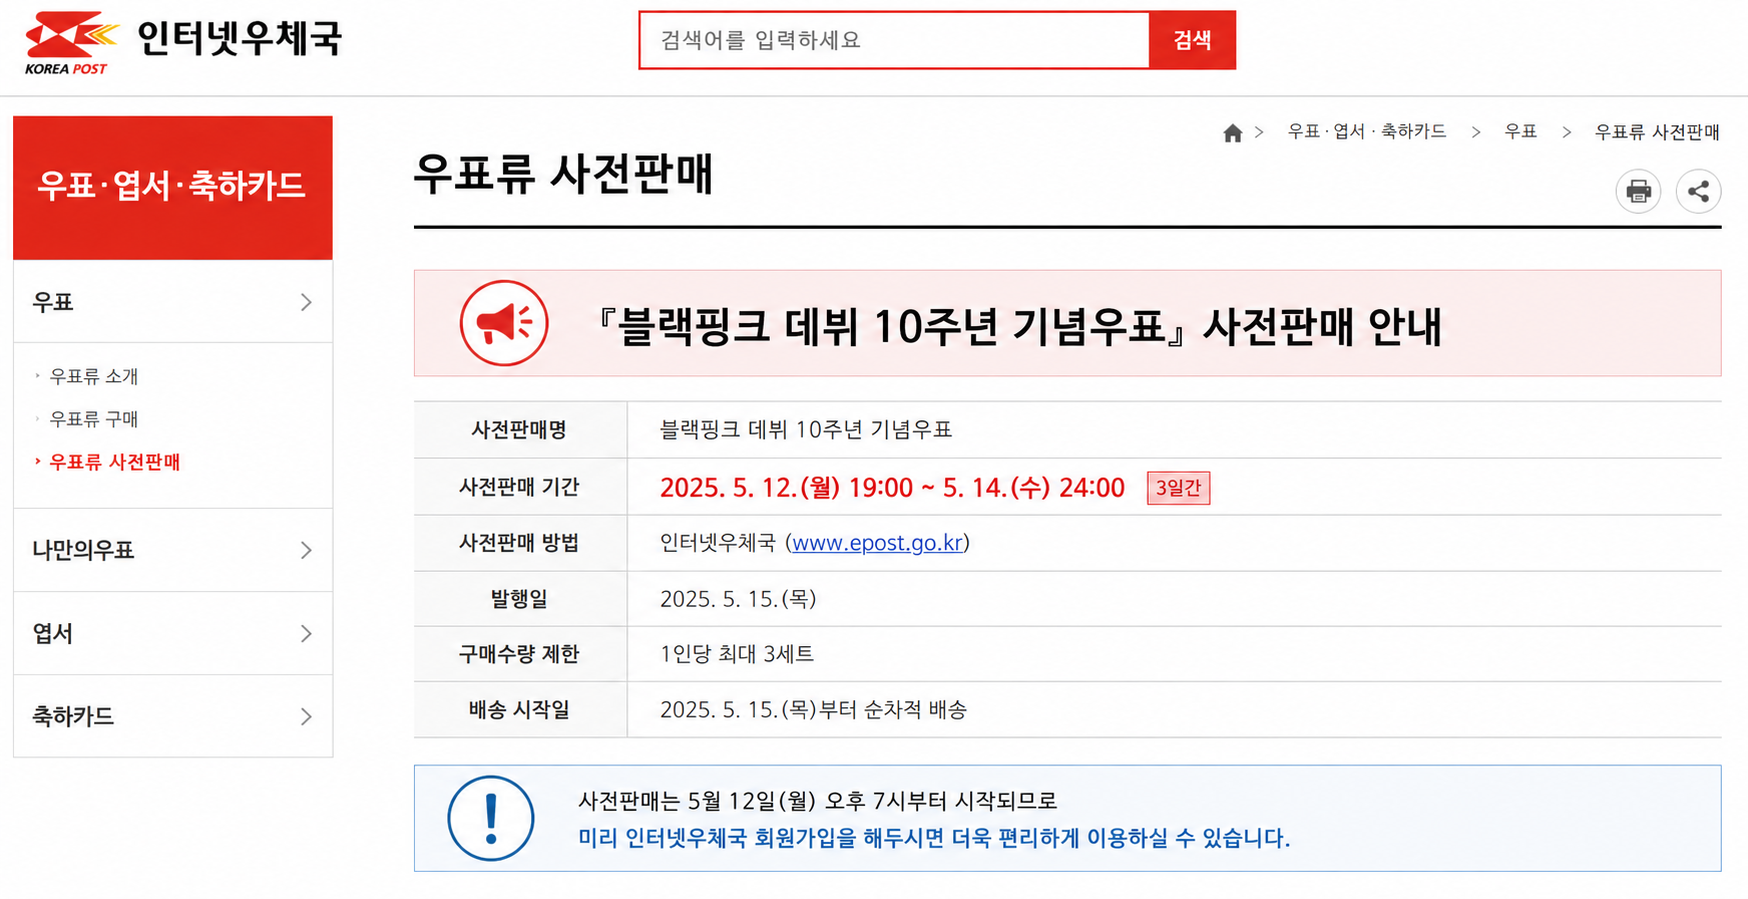
Task: Click the blue 회원가입 notice text
Action: tap(934, 838)
